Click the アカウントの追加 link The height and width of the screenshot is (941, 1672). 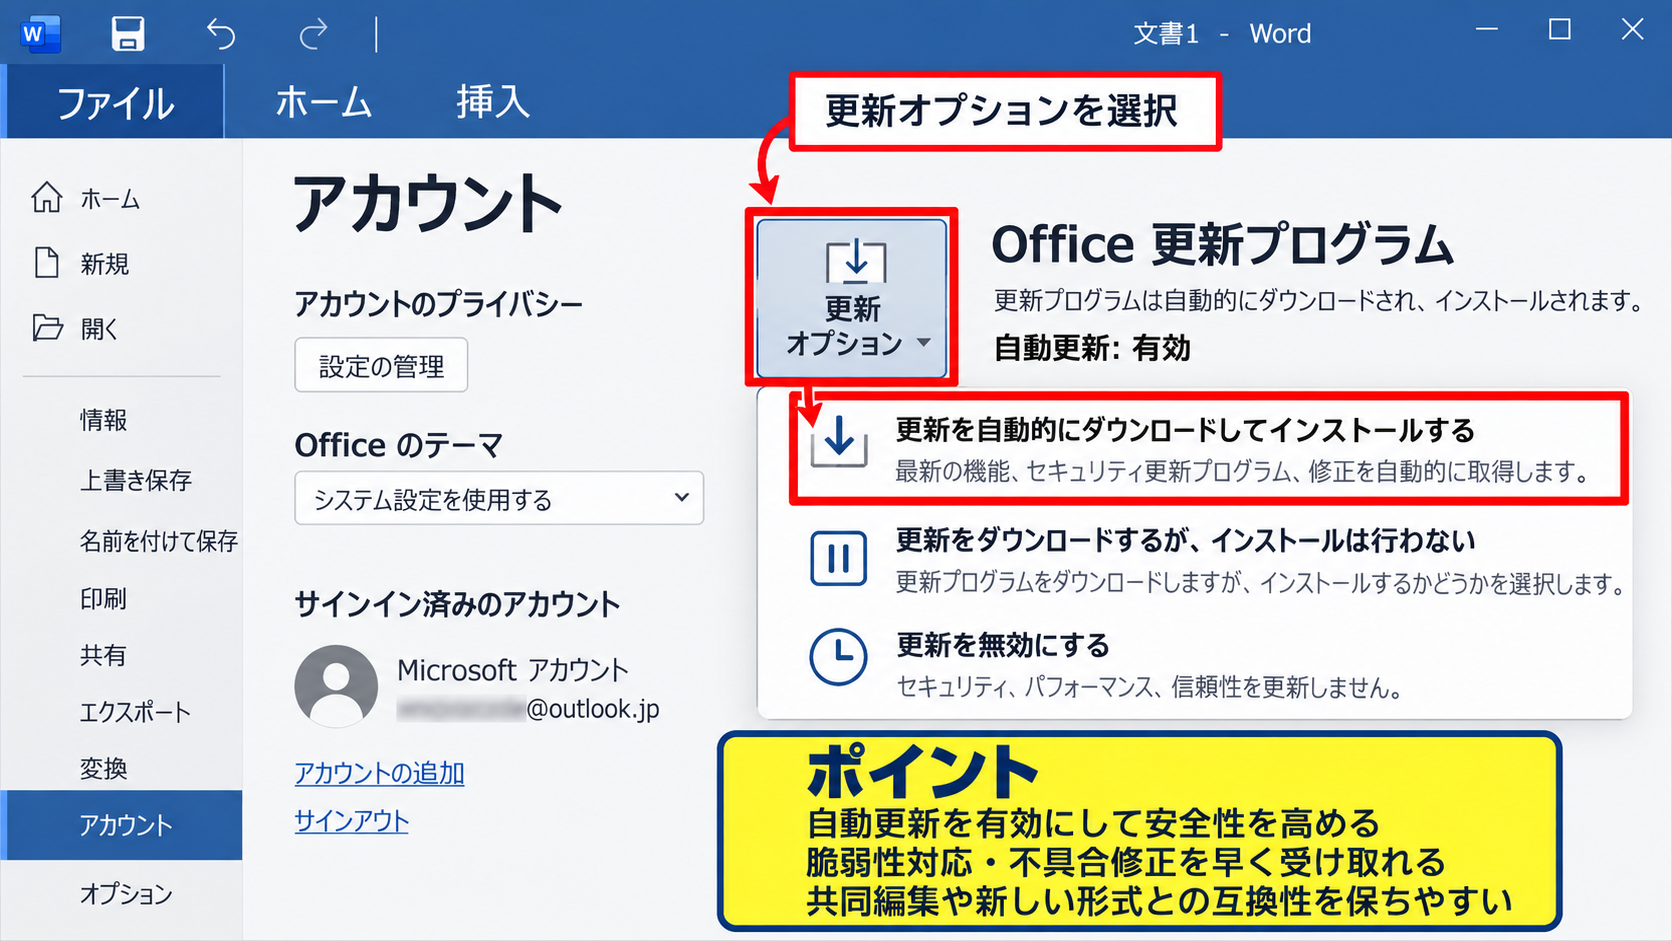(x=379, y=773)
